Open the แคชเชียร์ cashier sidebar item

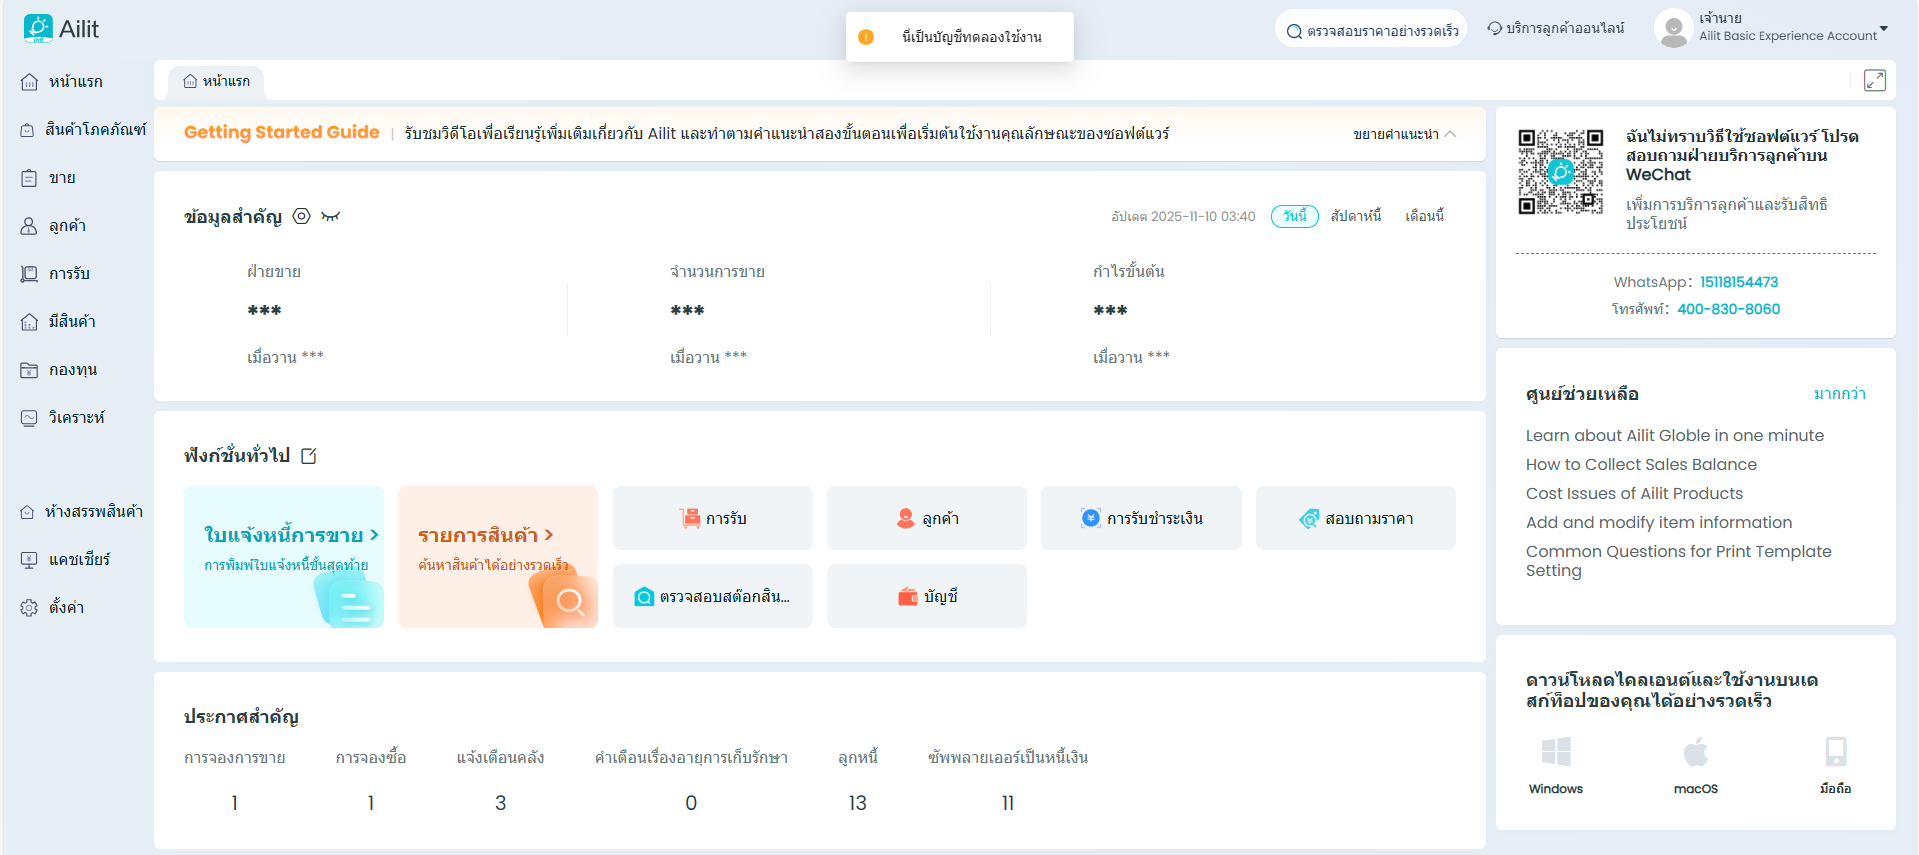[x=78, y=560]
